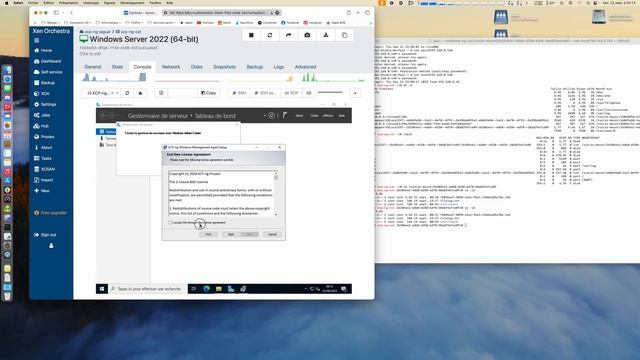Switch to the General tab
The width and height of the screenshot is (640, 360).
point(93,67)
